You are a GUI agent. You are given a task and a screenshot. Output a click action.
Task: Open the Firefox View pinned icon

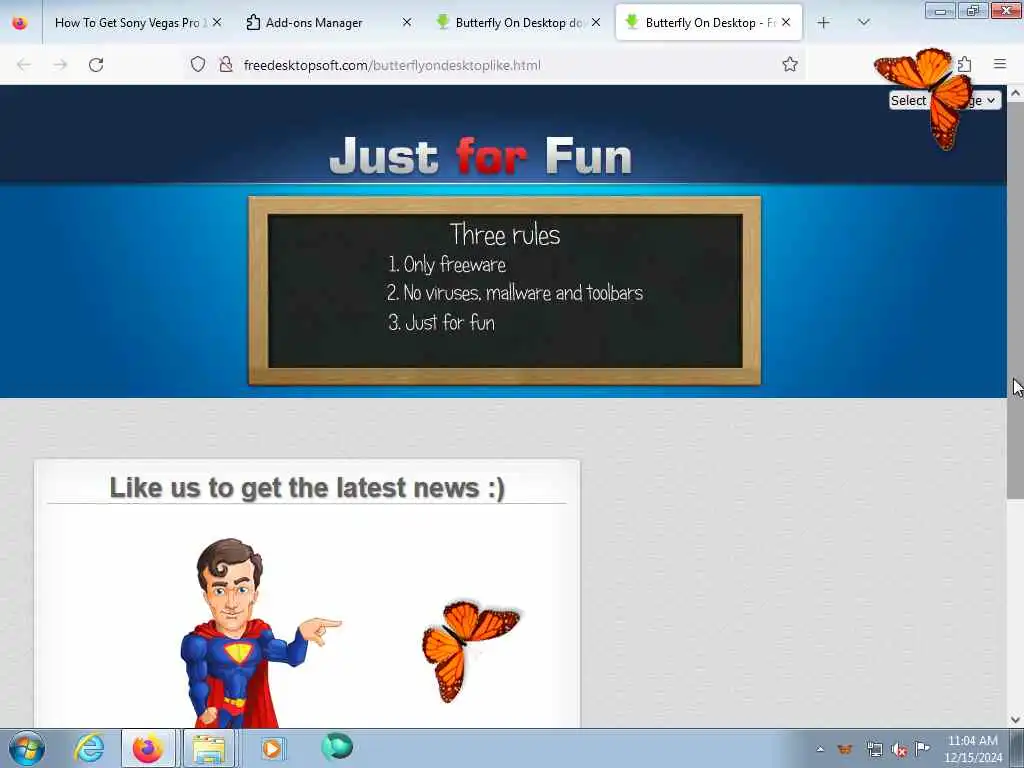20,23
